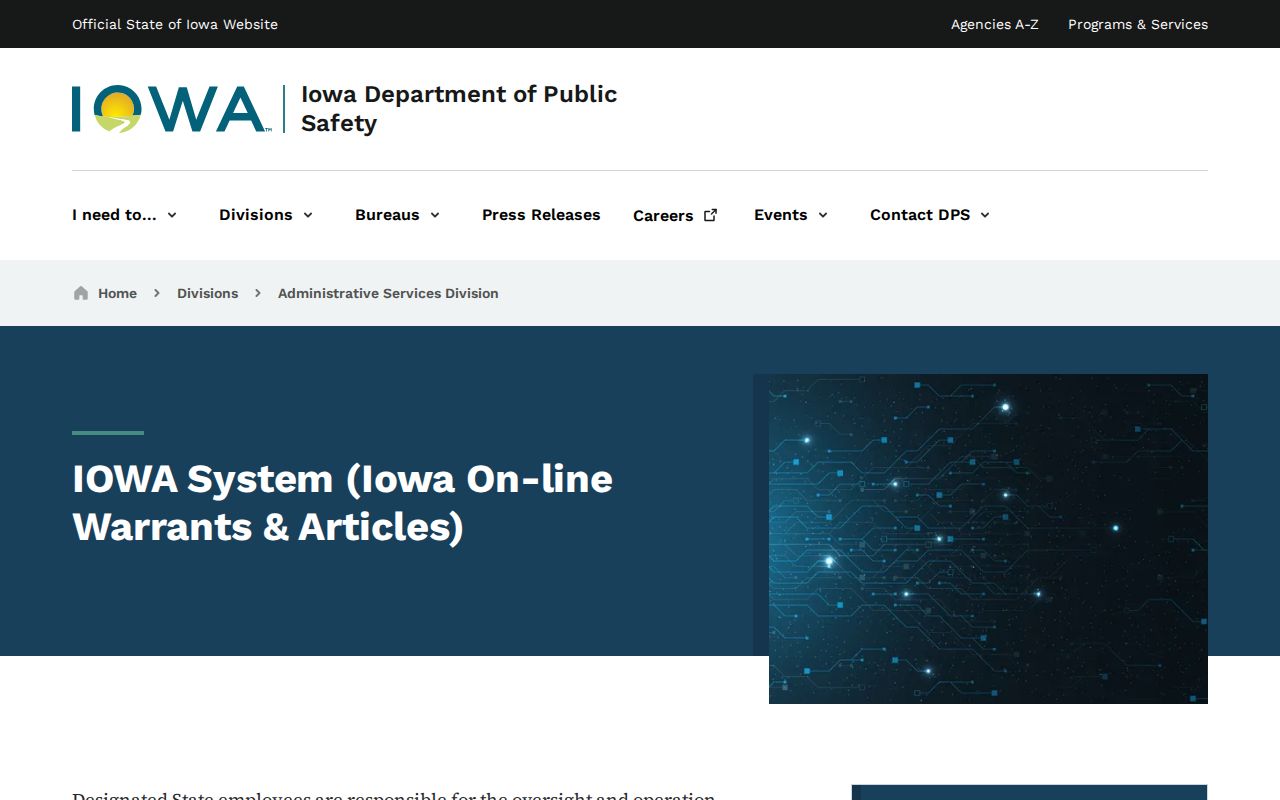Click "Official State of Iowa Website" text
The width and height of the screenshot is (1280, 800).
175,24
